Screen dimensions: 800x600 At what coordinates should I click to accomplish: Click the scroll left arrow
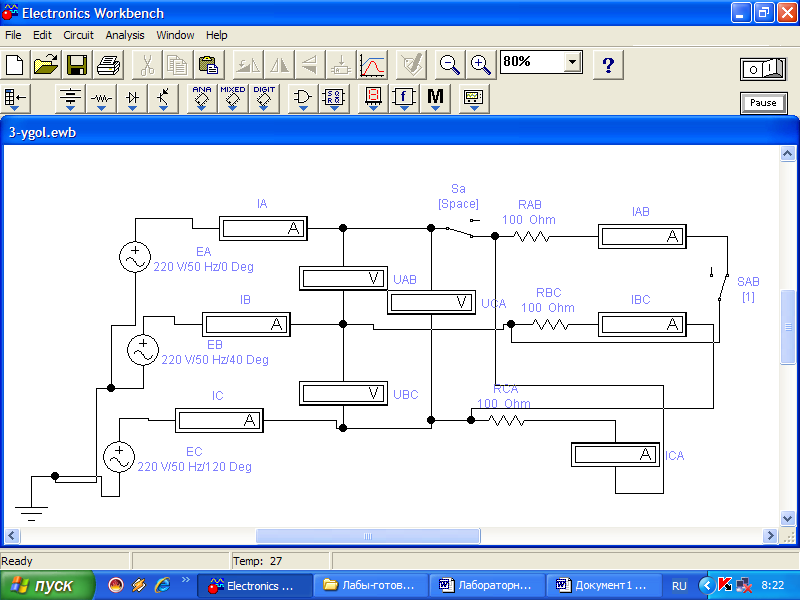coord(12,536)
